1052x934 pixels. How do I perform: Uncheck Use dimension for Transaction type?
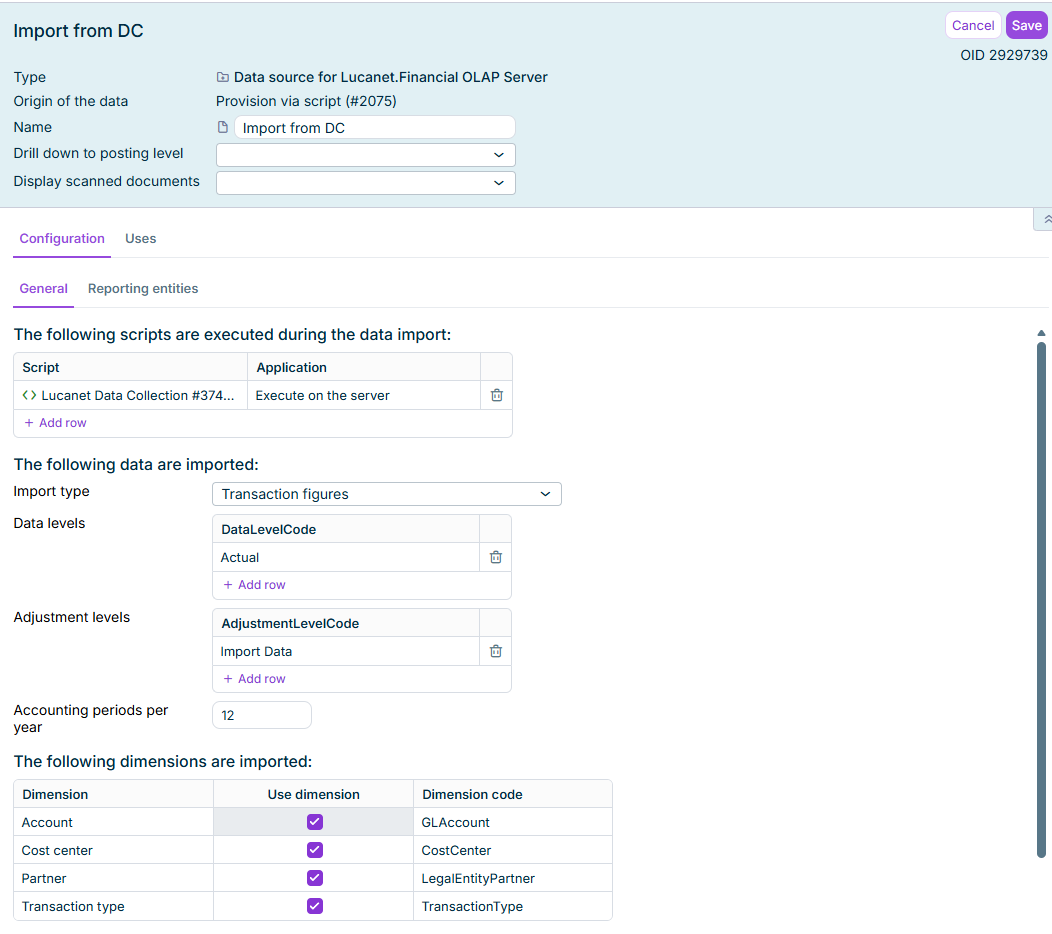coord(315,906)
